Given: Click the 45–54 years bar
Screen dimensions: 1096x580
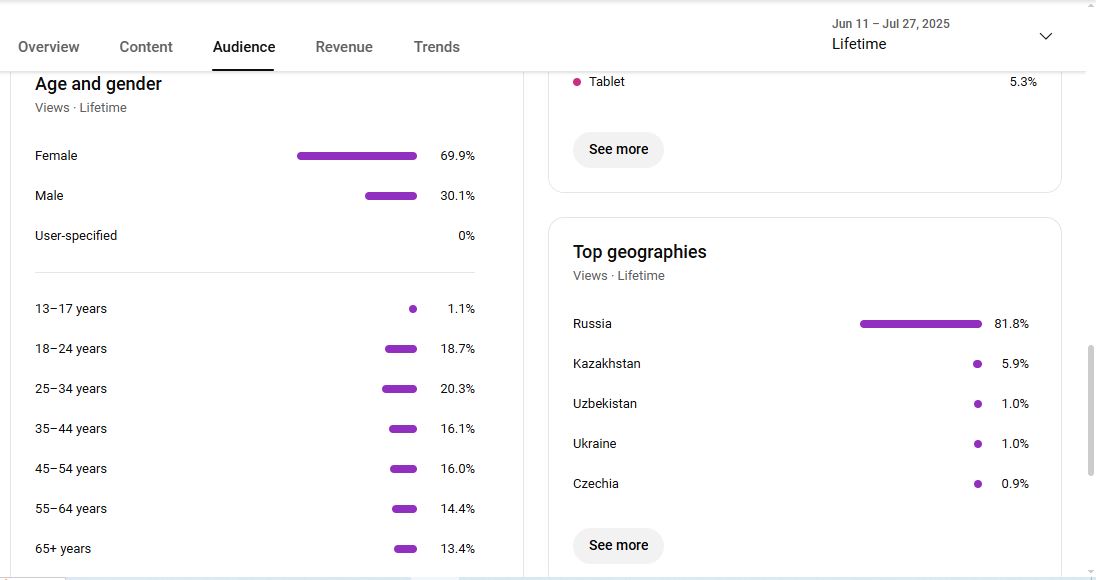Looking at the screenshot, I should [403, 469].
